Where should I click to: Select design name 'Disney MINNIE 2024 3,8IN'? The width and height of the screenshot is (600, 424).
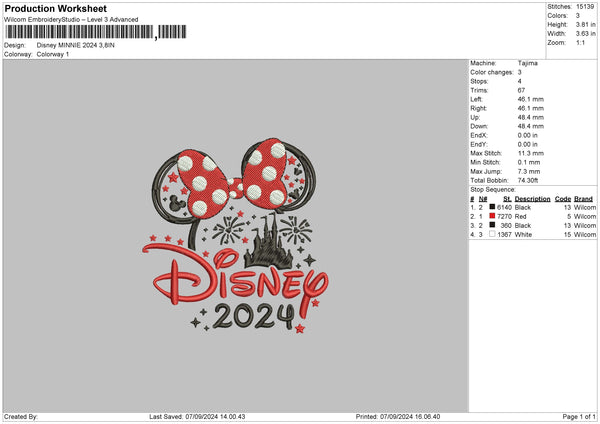coord(75,45)
